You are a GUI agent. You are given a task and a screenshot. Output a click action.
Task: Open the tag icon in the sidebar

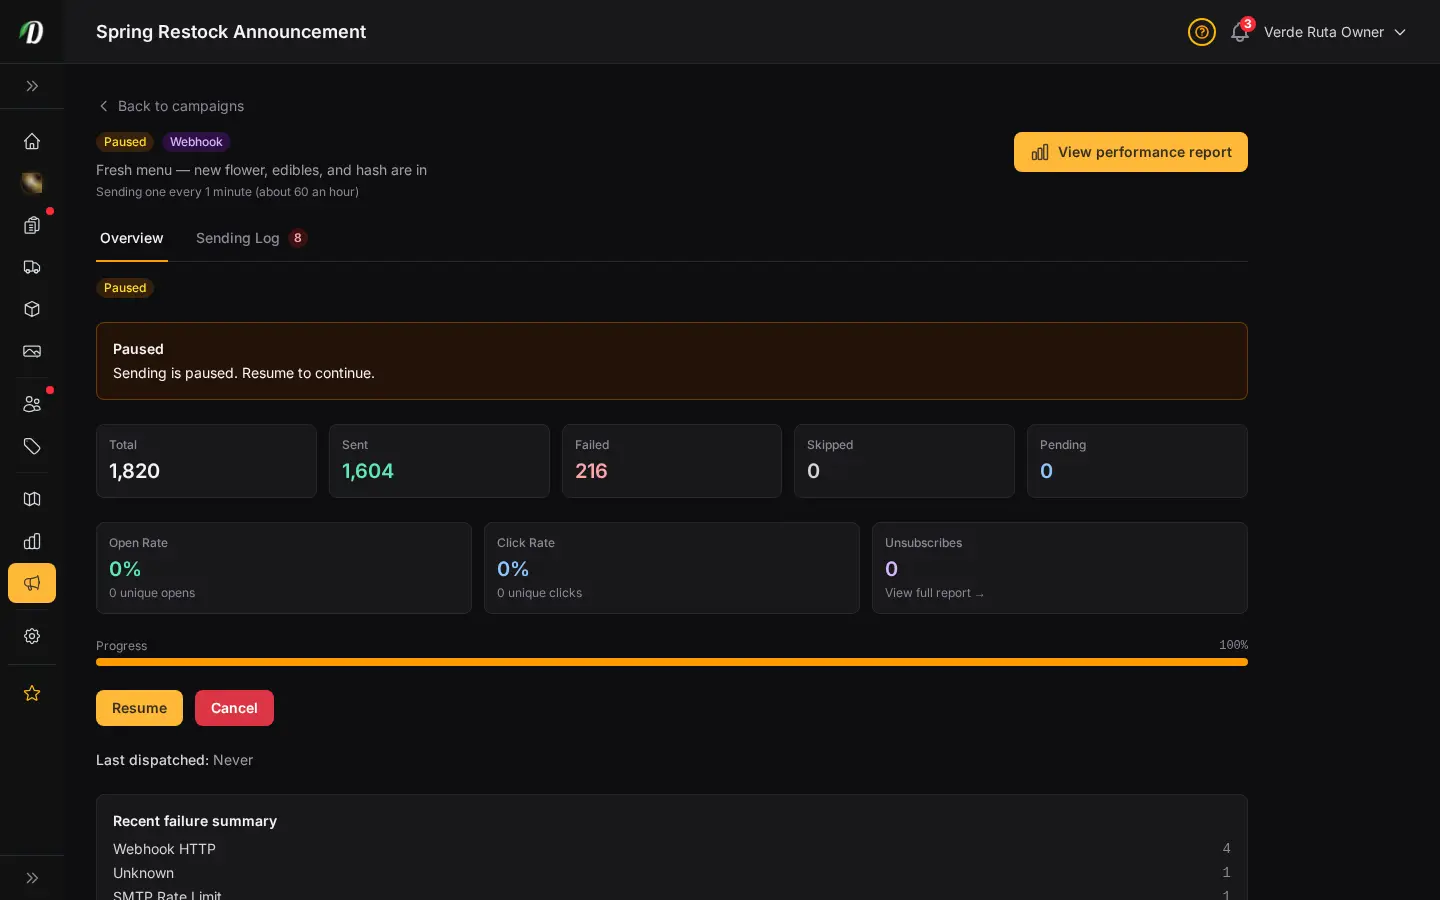[x=32, y=446]
